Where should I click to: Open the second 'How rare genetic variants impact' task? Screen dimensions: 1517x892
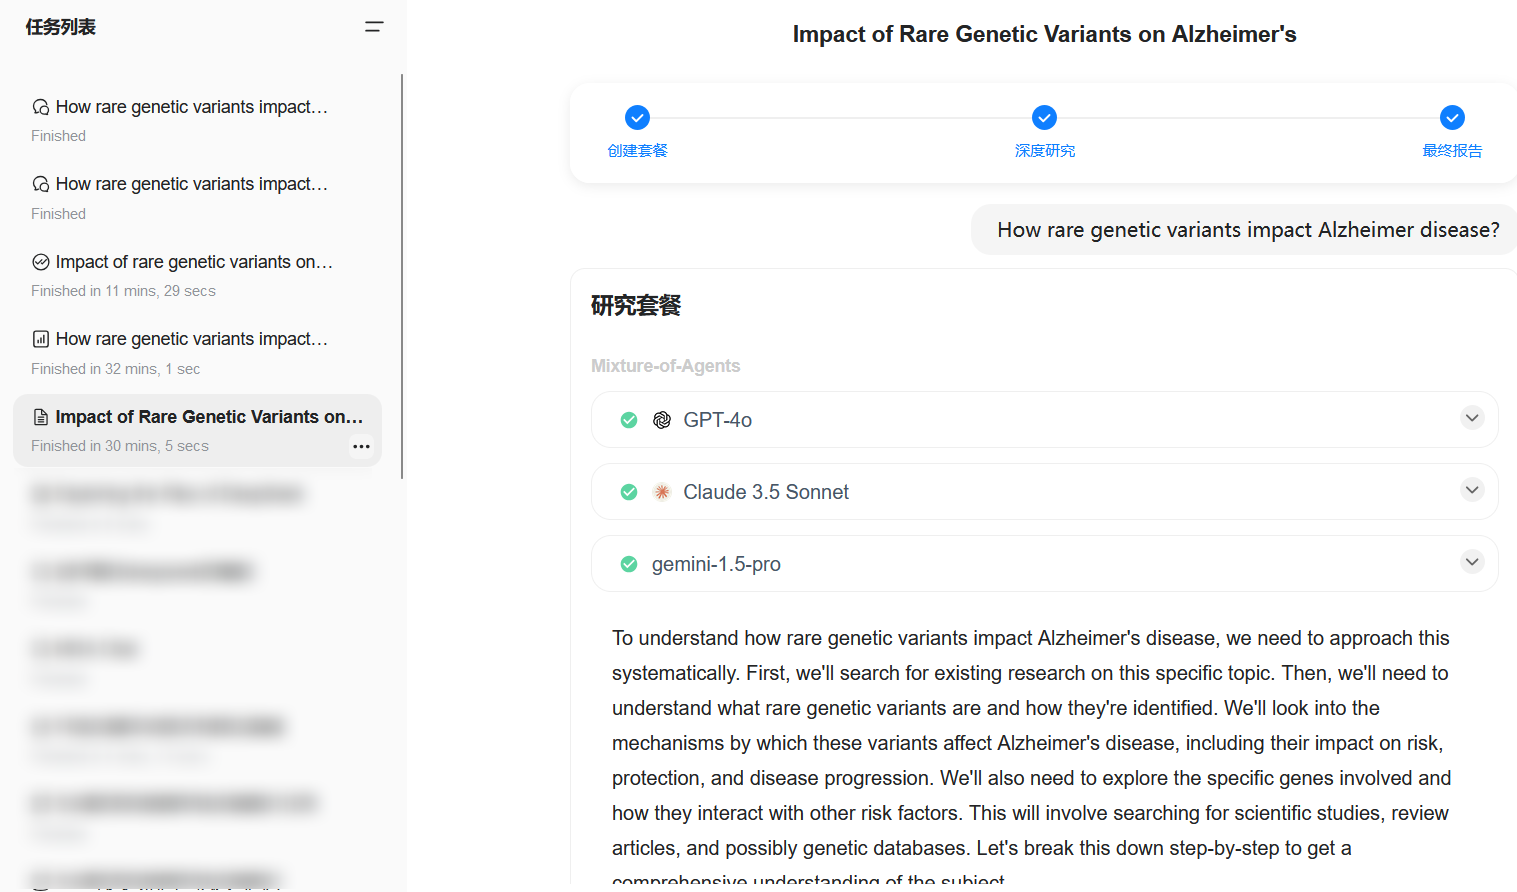197,198
